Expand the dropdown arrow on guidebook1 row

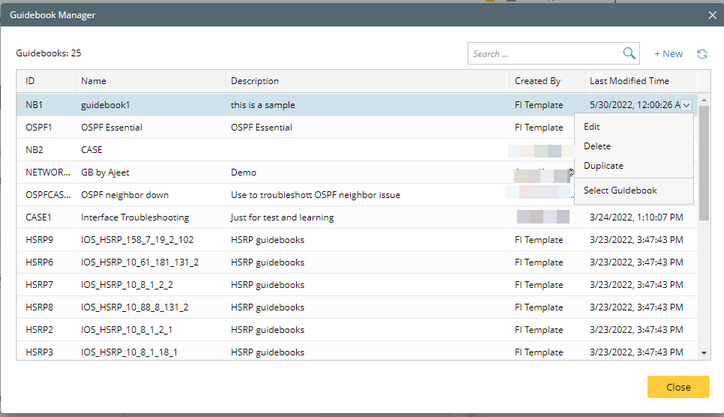[x=685, y=105]
